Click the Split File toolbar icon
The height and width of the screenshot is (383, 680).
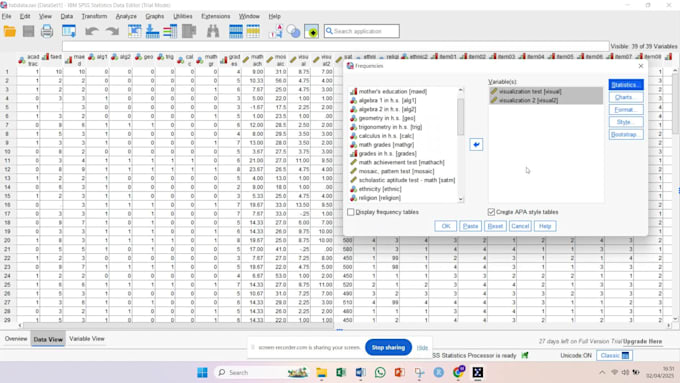pyautogui.click(x=235, y=31)
